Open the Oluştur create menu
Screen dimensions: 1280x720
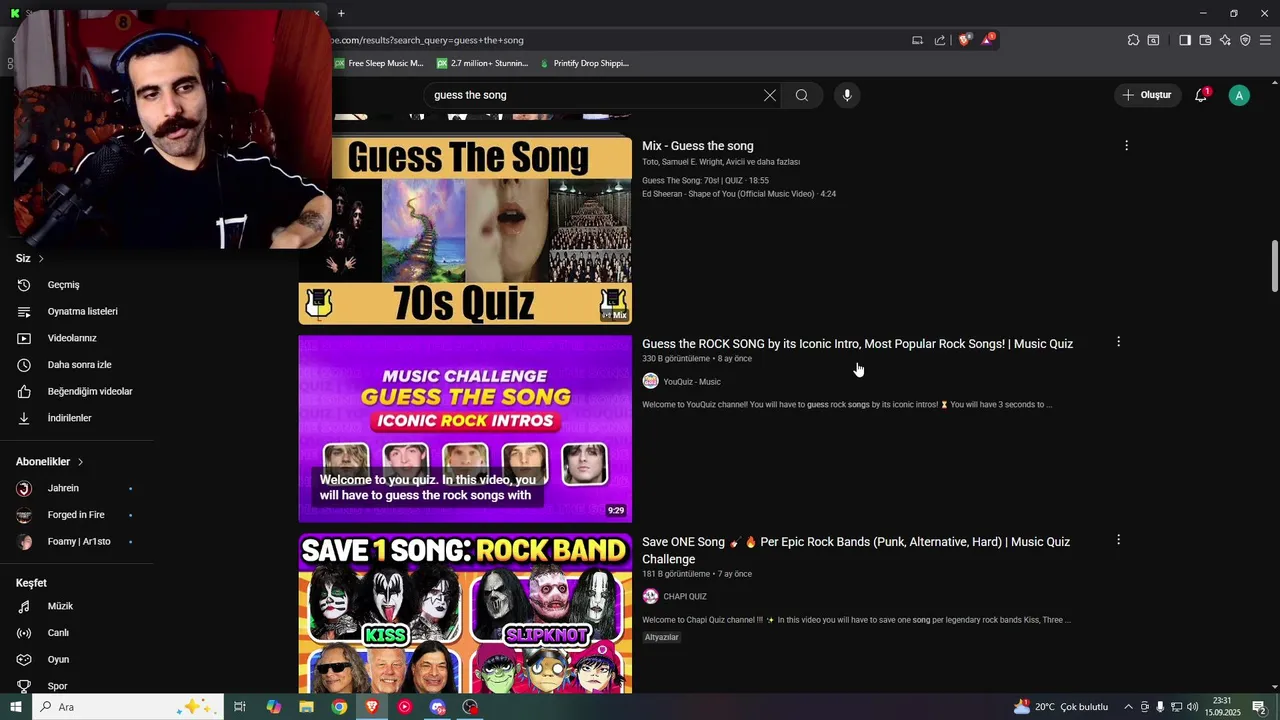pos(1147,95)
